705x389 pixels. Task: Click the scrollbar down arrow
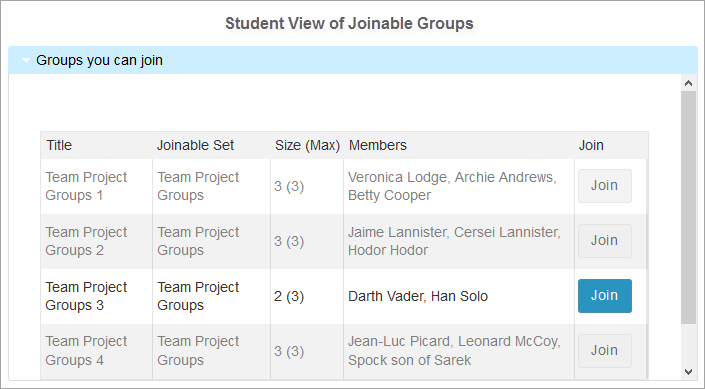(x=688, y=371)
